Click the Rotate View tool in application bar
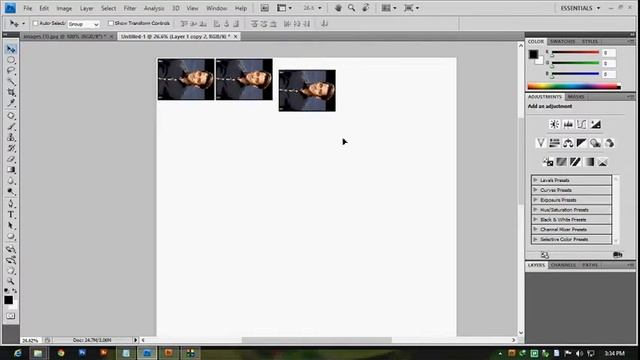The height and width of the screenshot is (360, 640). tap(366, 8)
